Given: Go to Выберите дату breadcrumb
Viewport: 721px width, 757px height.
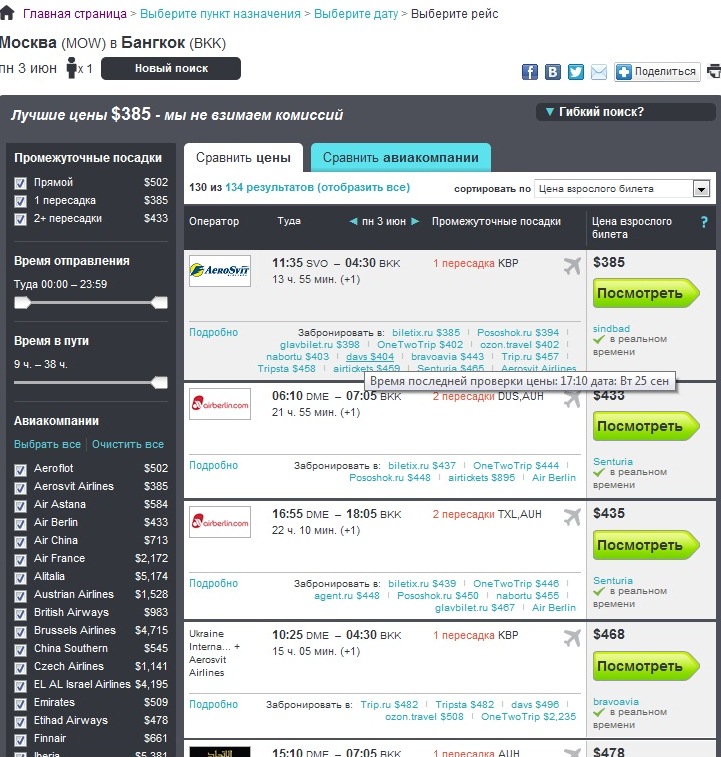Looking at the screenshot, I should point(356,14).
